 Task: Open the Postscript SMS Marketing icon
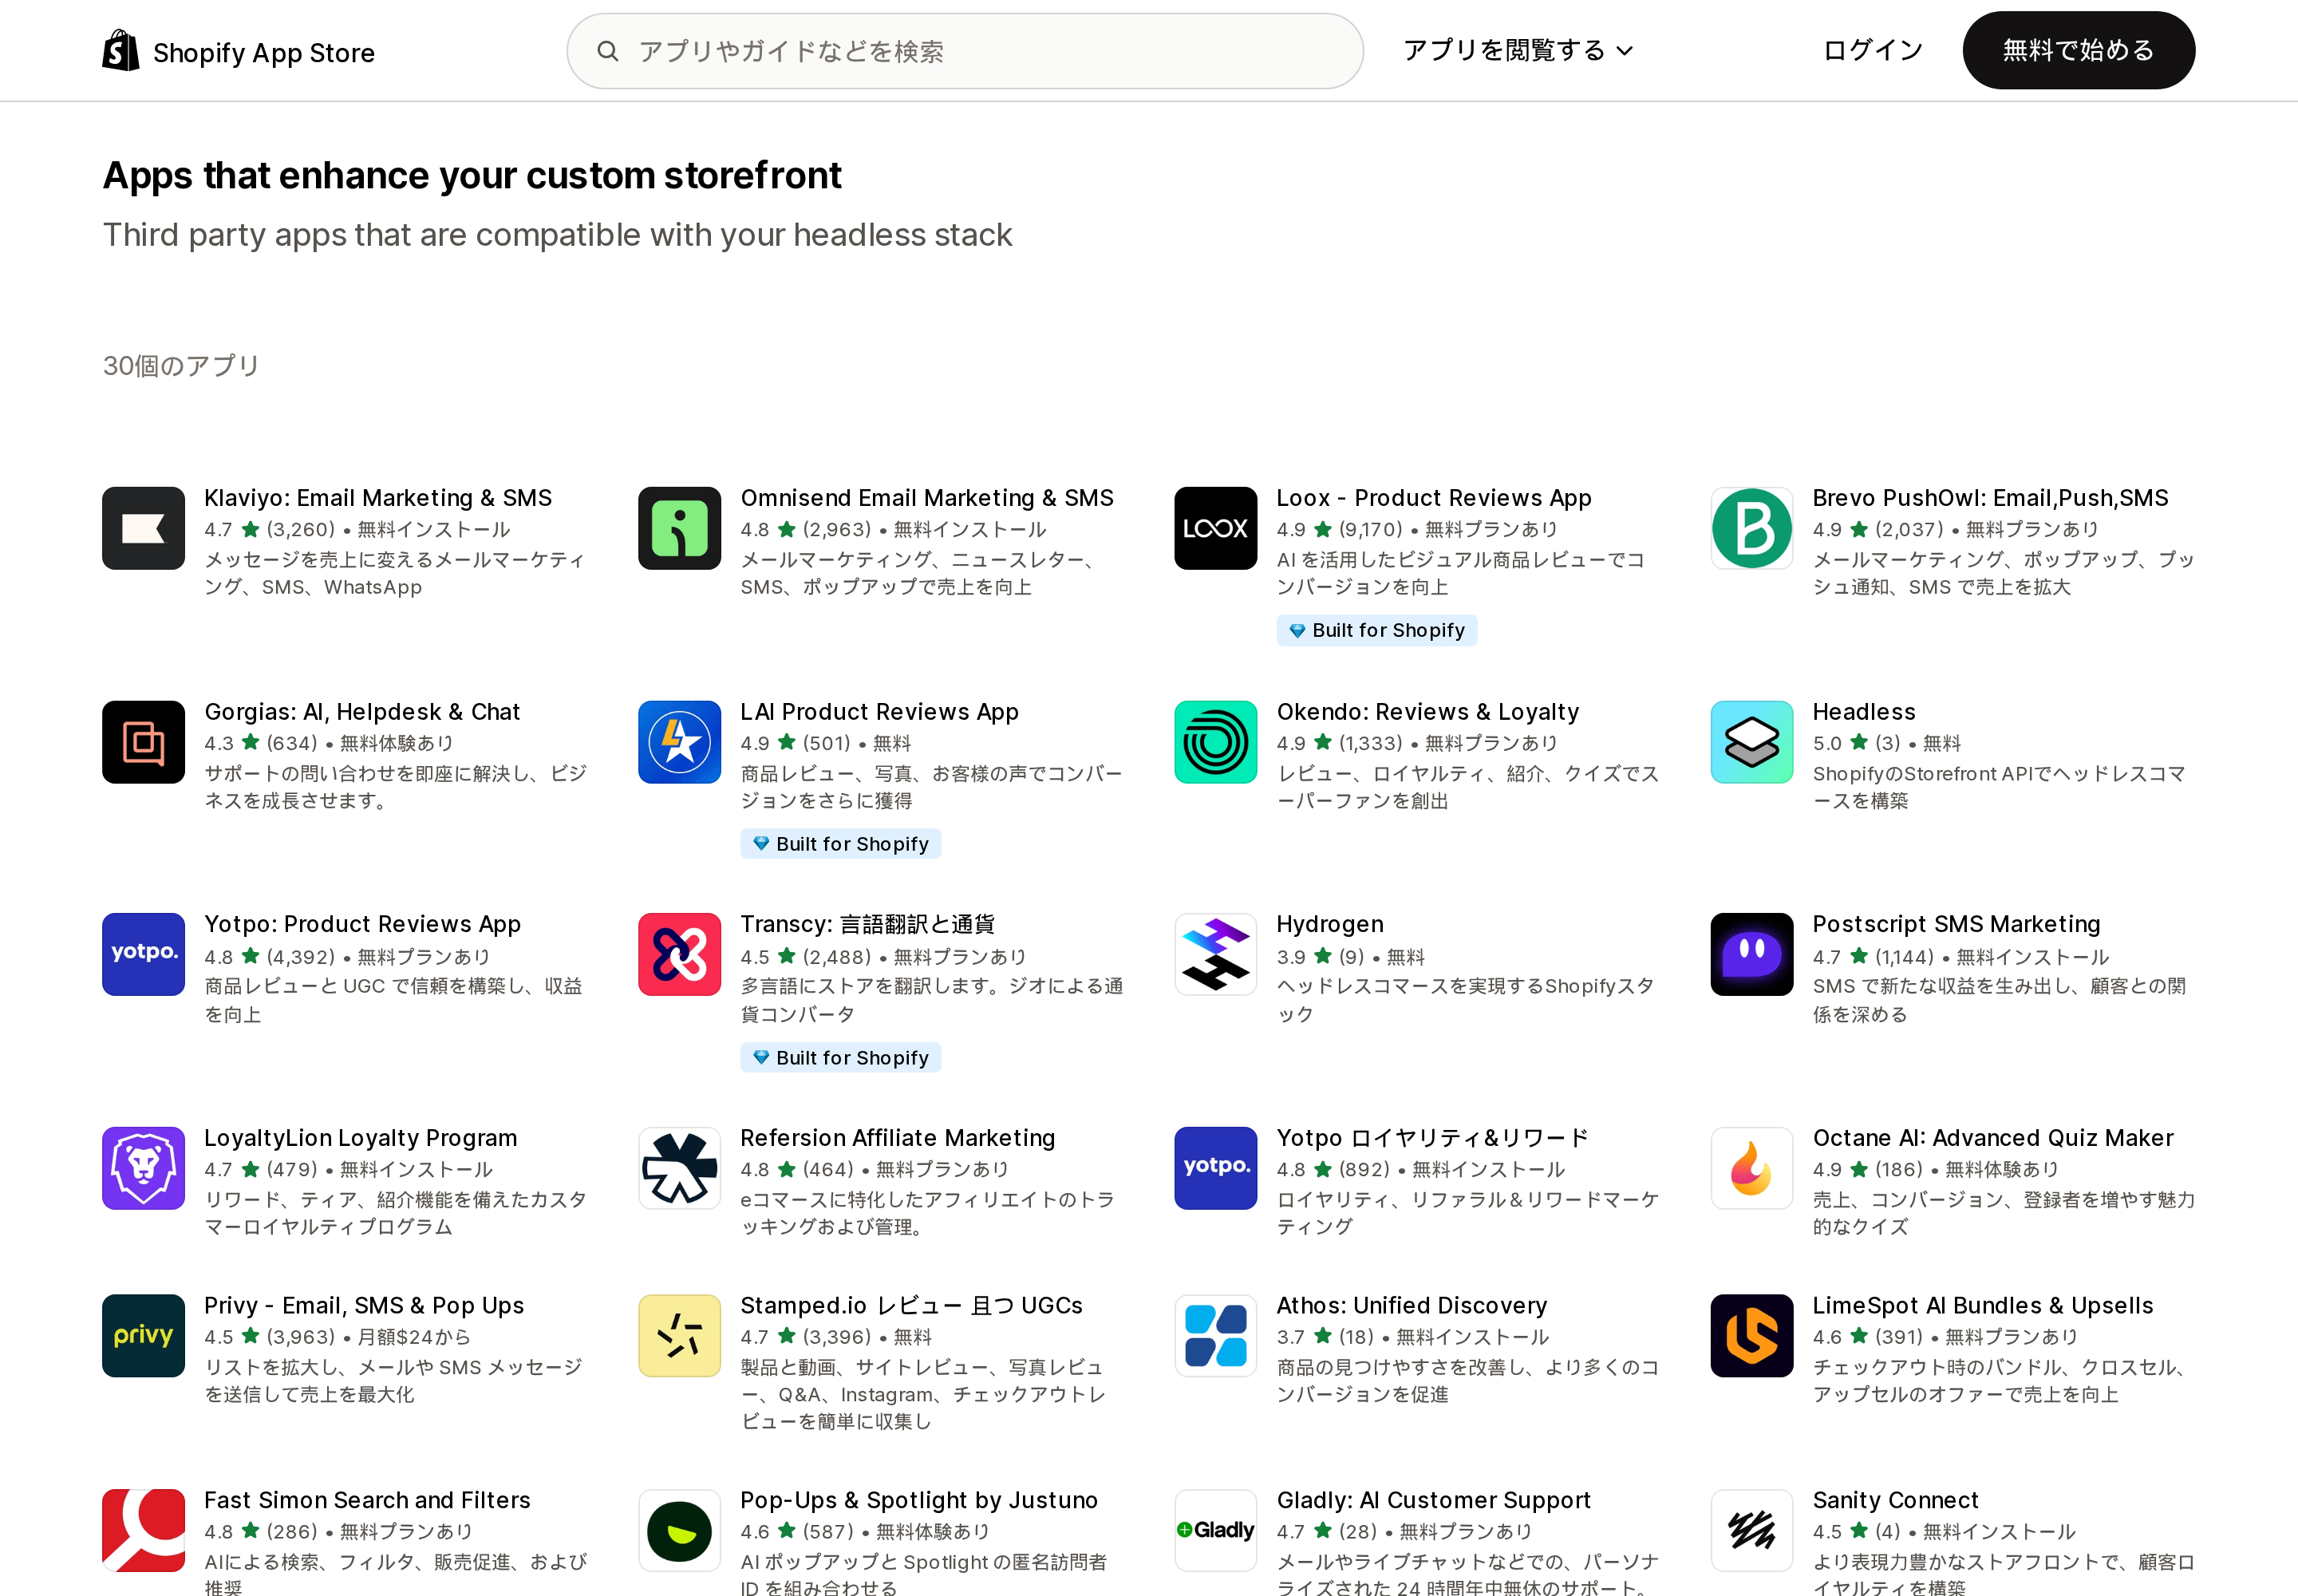pos(1751,954)
